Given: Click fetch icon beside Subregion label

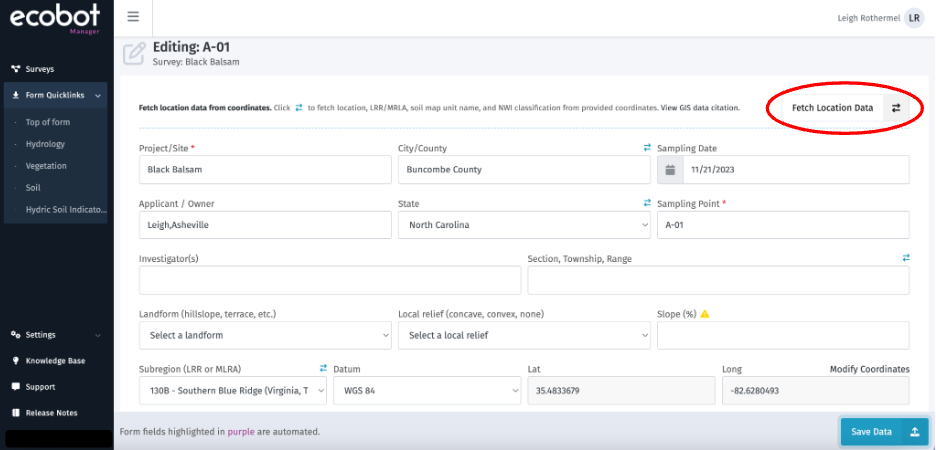Looking at the screenshot, I should 323,369.
